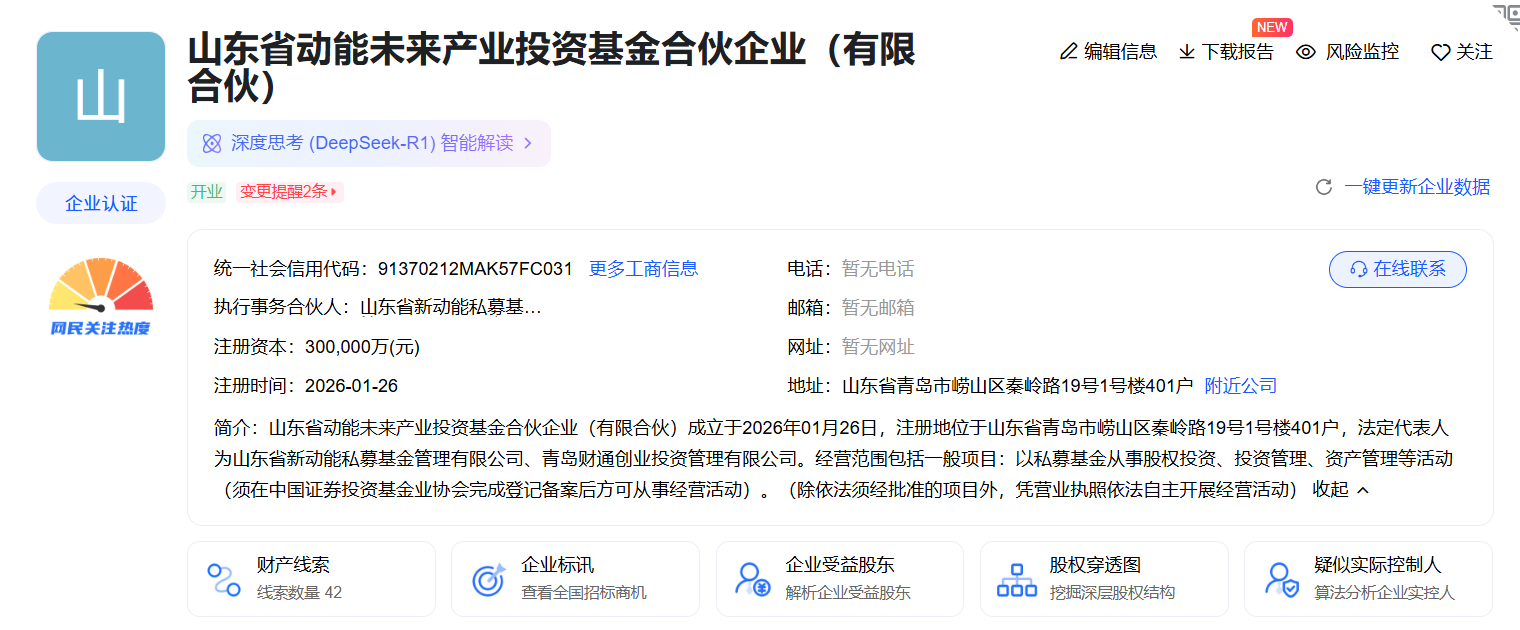Click the 开业 status label
Viewport: 1520px width, 630px height.
[x=204, y=190]
